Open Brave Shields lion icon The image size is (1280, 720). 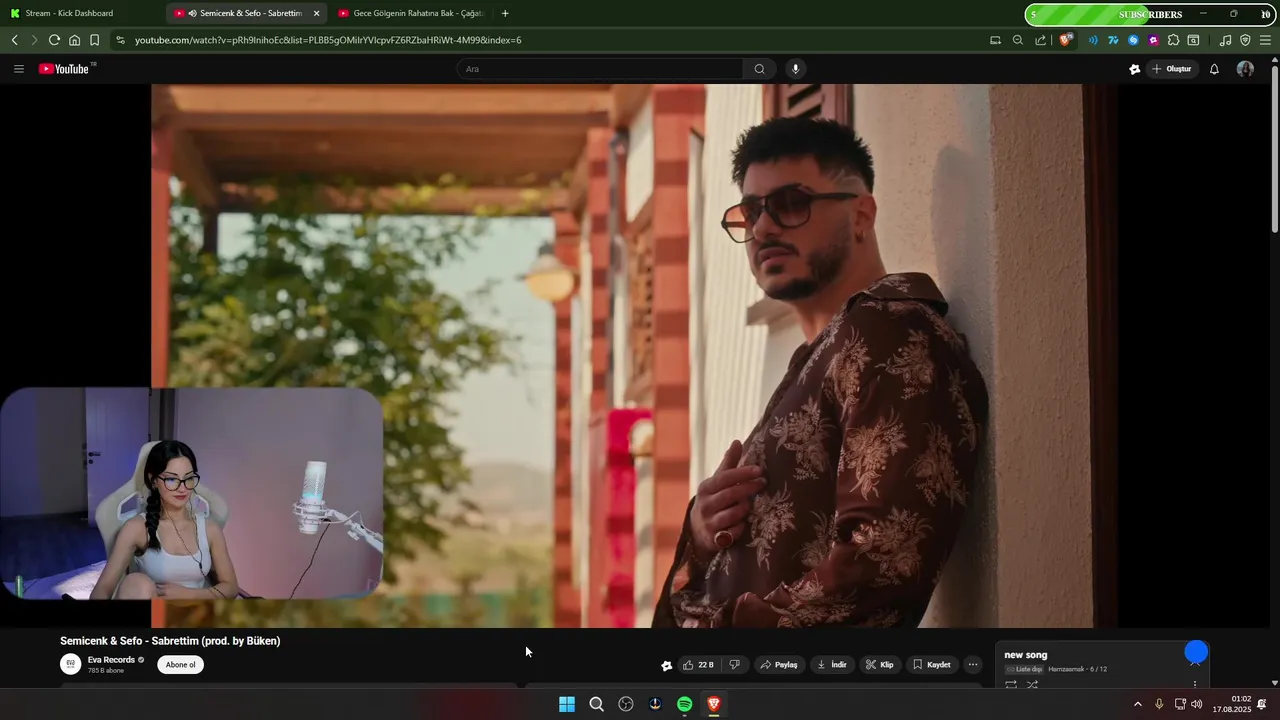[x=1066, y=40]
